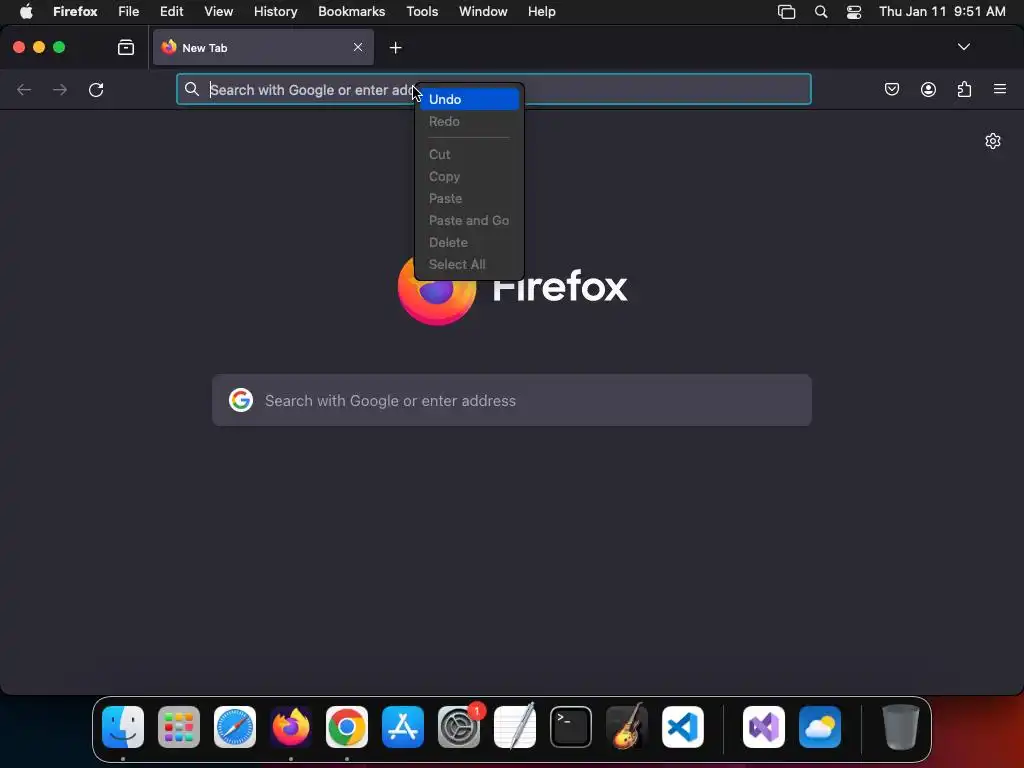Open the application hamburger menu

pyautogui.click(x=999, y=89)
